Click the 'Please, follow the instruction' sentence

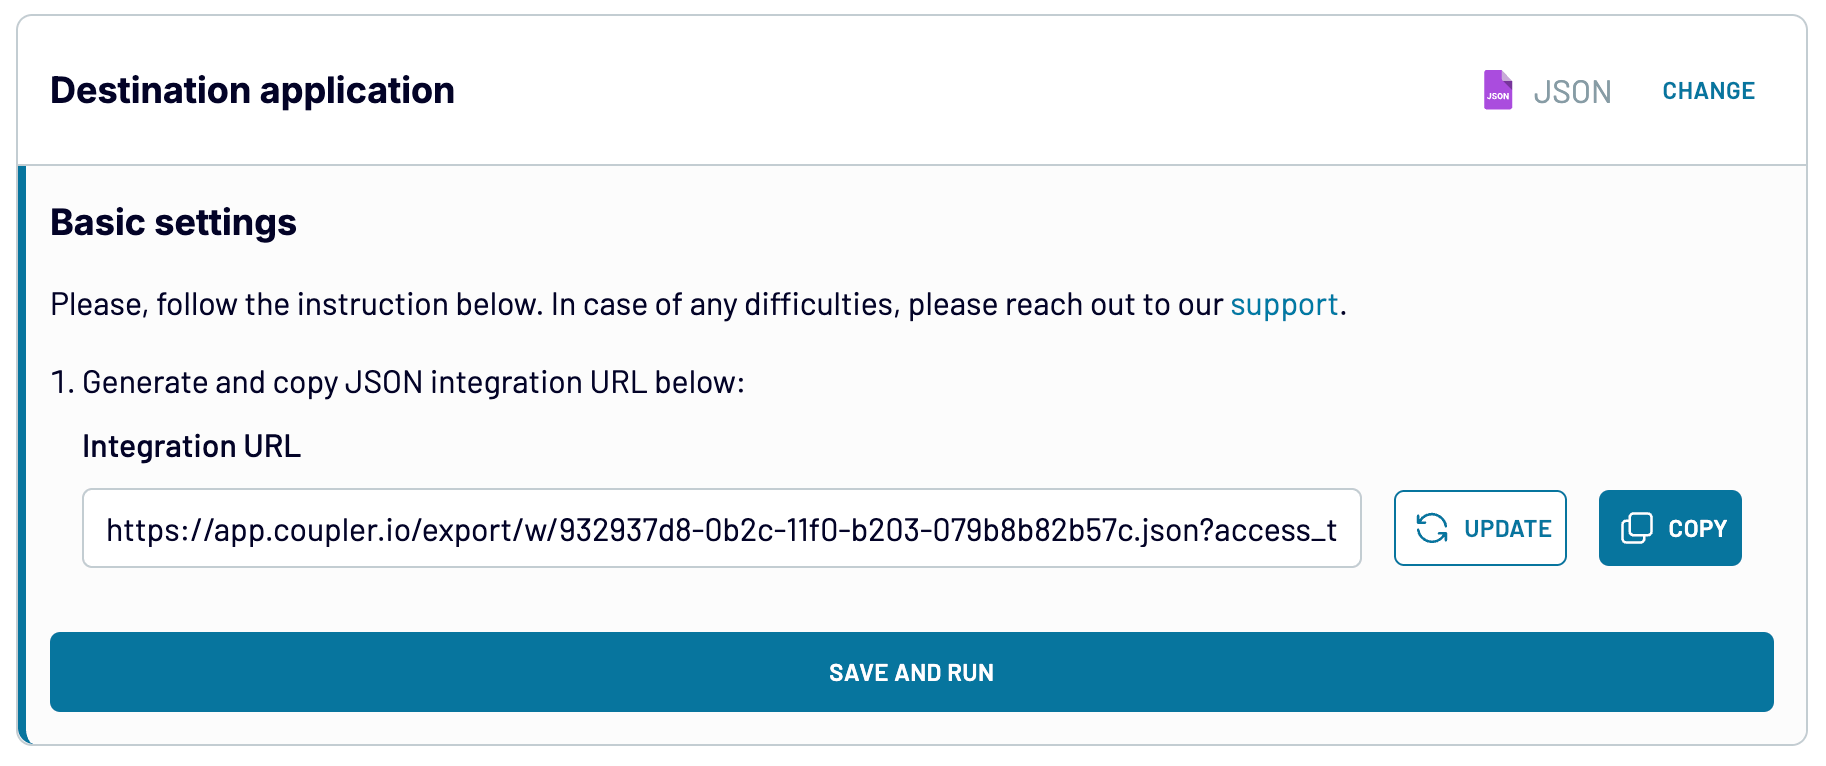640,304
